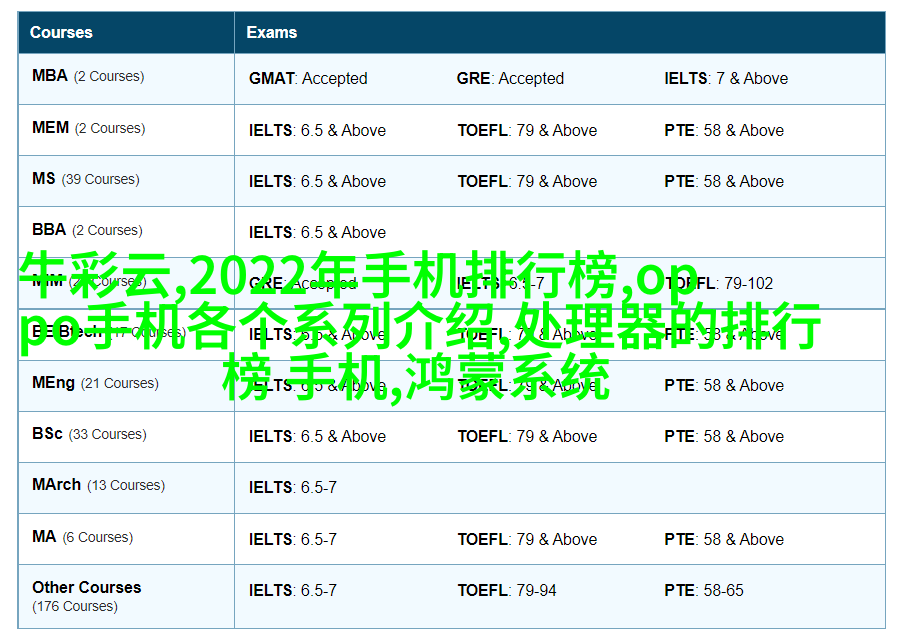Click PTE: 58 & Above in the BSc row

pyautogui.click(x=724, y=437)
